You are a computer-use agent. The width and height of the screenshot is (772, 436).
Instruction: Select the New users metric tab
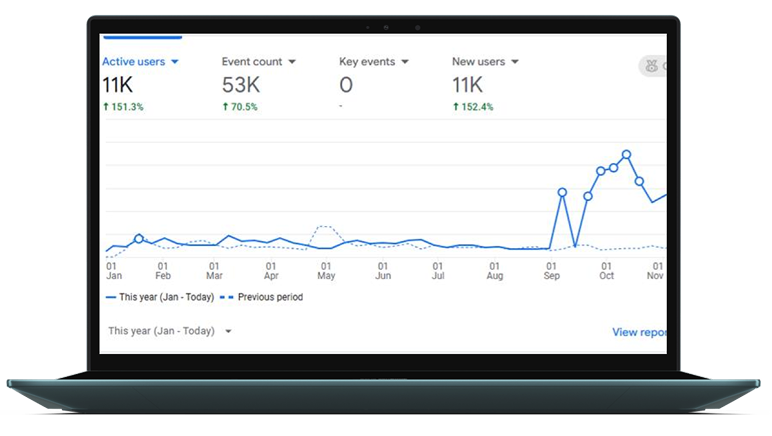[480, 62]
